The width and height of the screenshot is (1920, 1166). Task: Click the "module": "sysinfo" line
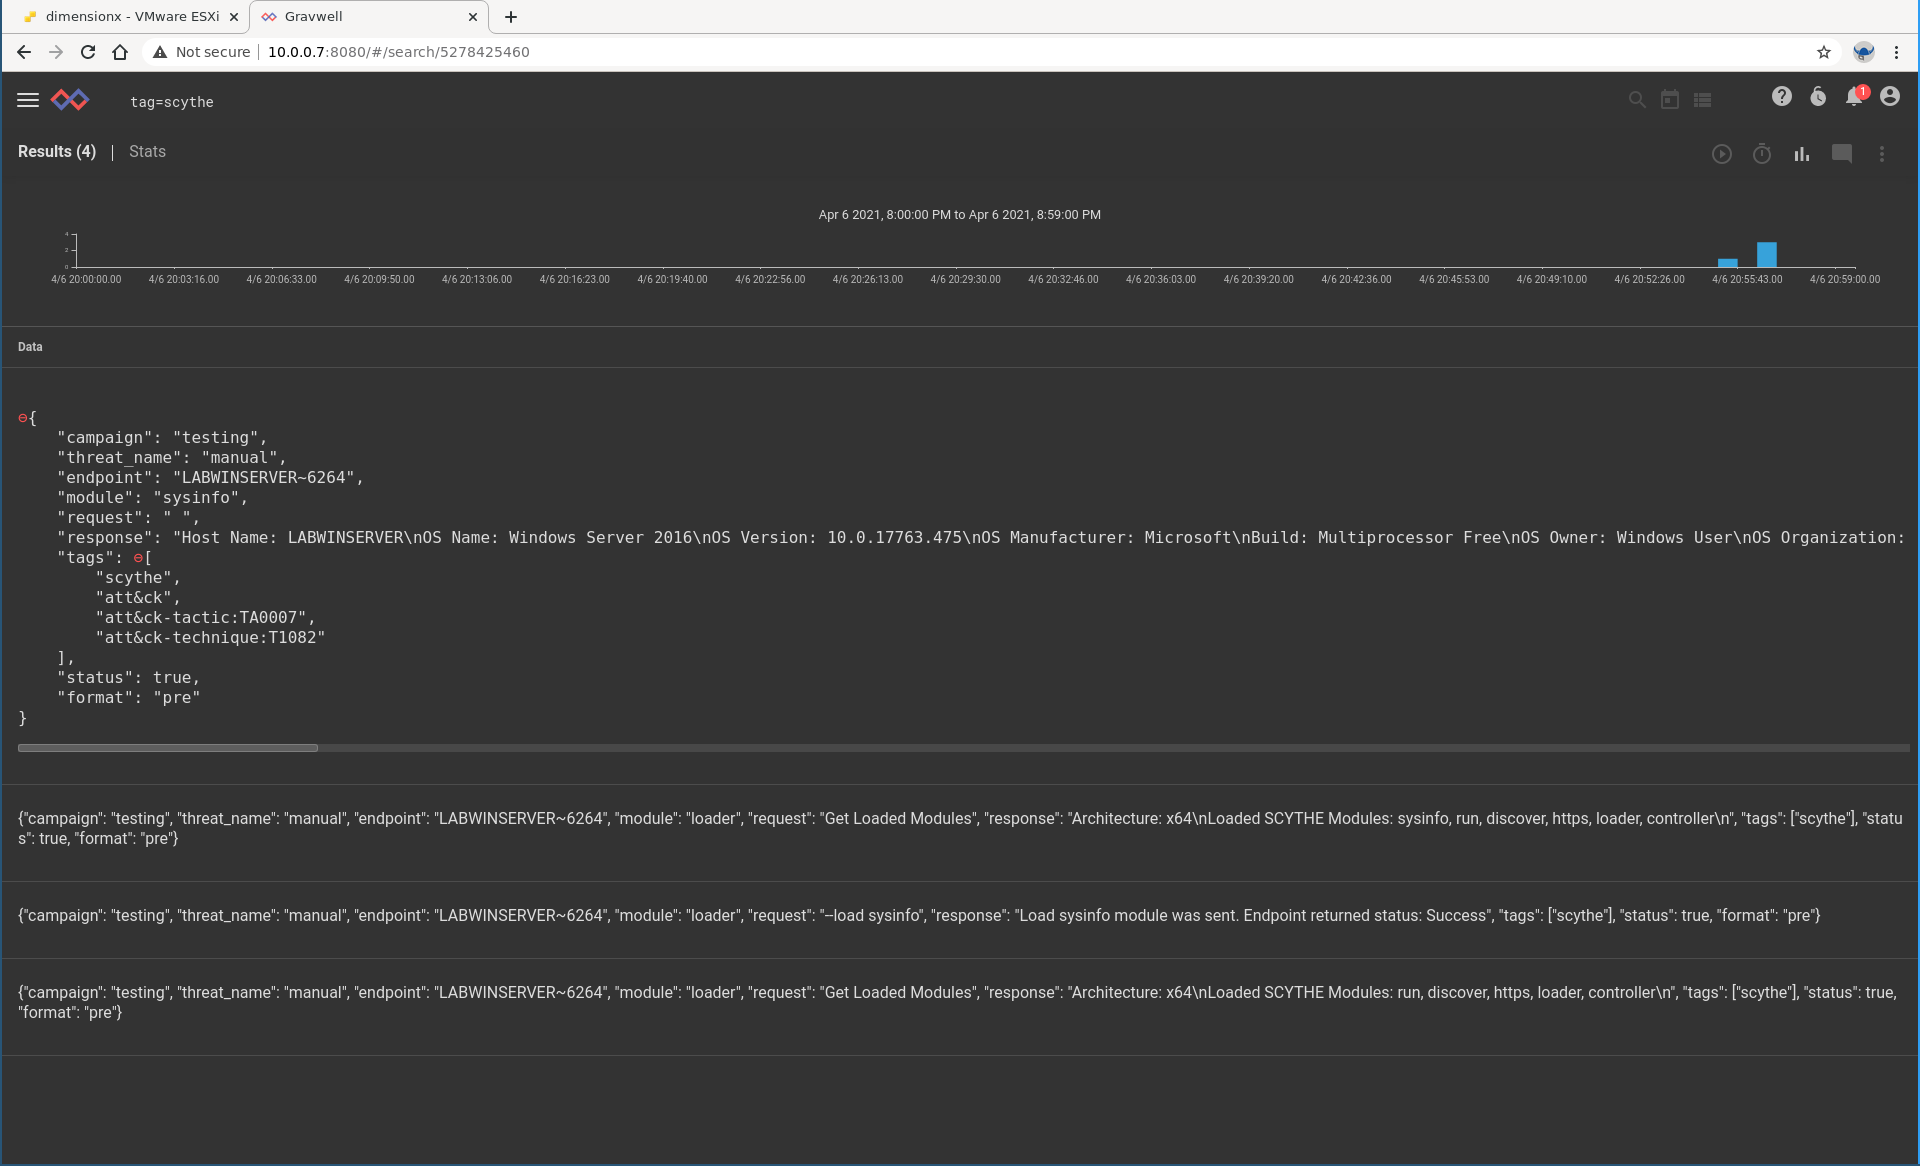pos(152,498)
